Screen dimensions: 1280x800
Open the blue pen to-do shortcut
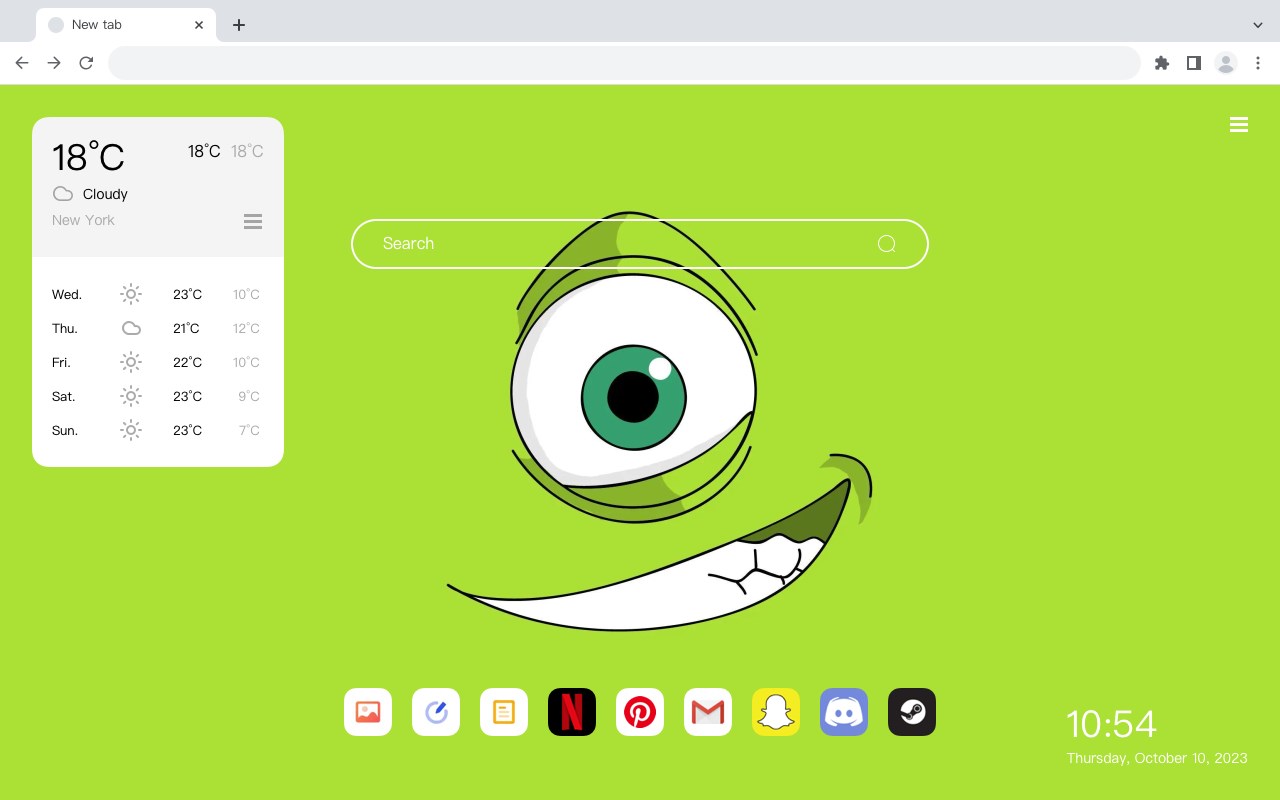[x=436, y=712]
